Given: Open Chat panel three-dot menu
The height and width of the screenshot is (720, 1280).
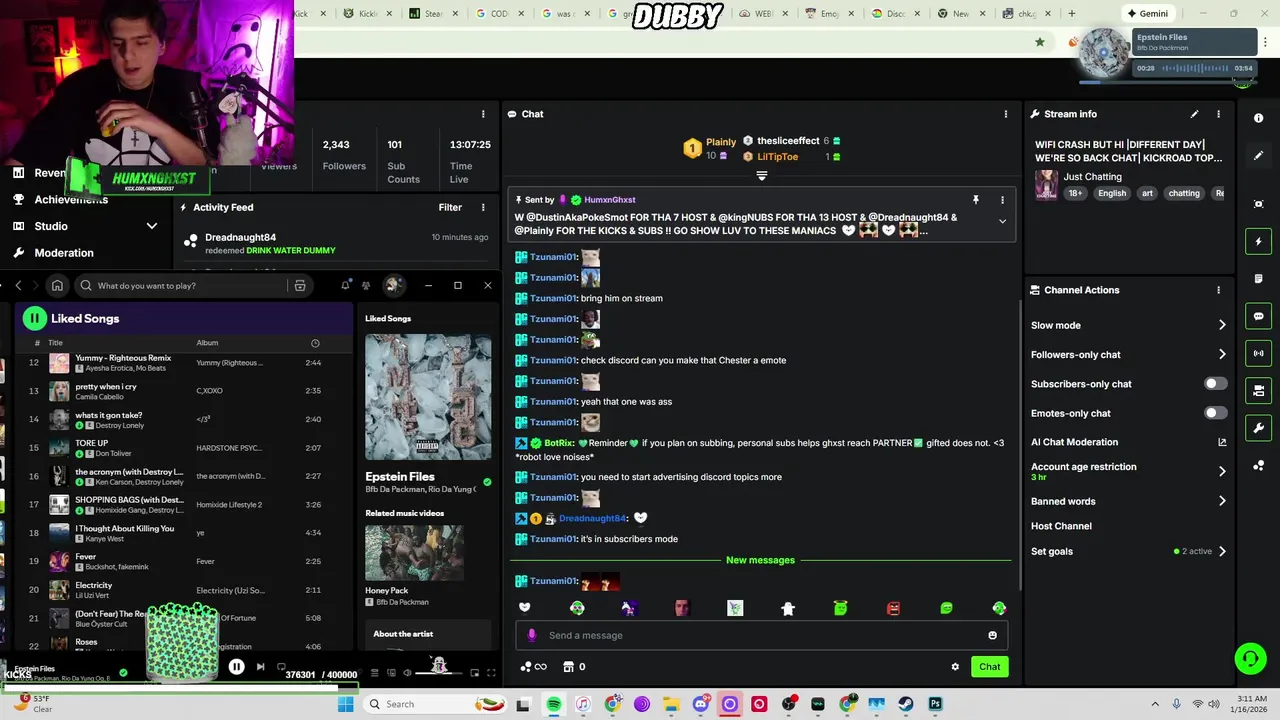Looking at the screenshot, I should click(1006, 114).
